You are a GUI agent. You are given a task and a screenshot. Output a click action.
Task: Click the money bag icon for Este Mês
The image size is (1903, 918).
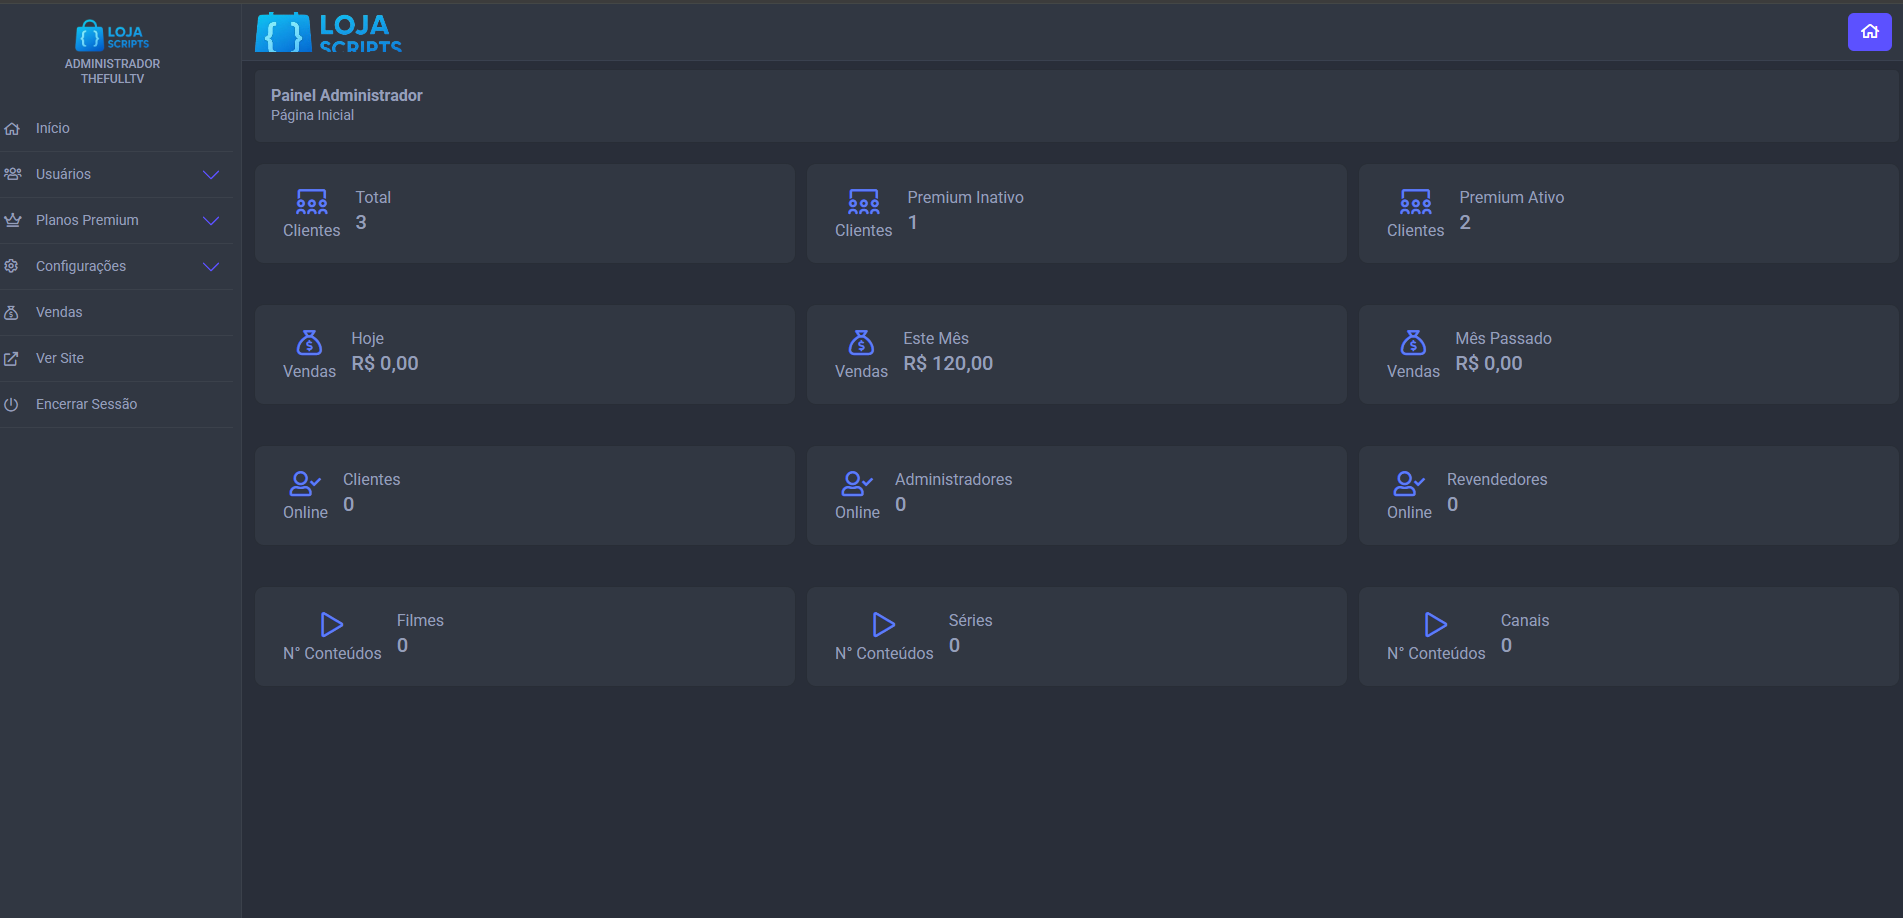[861, 343]
